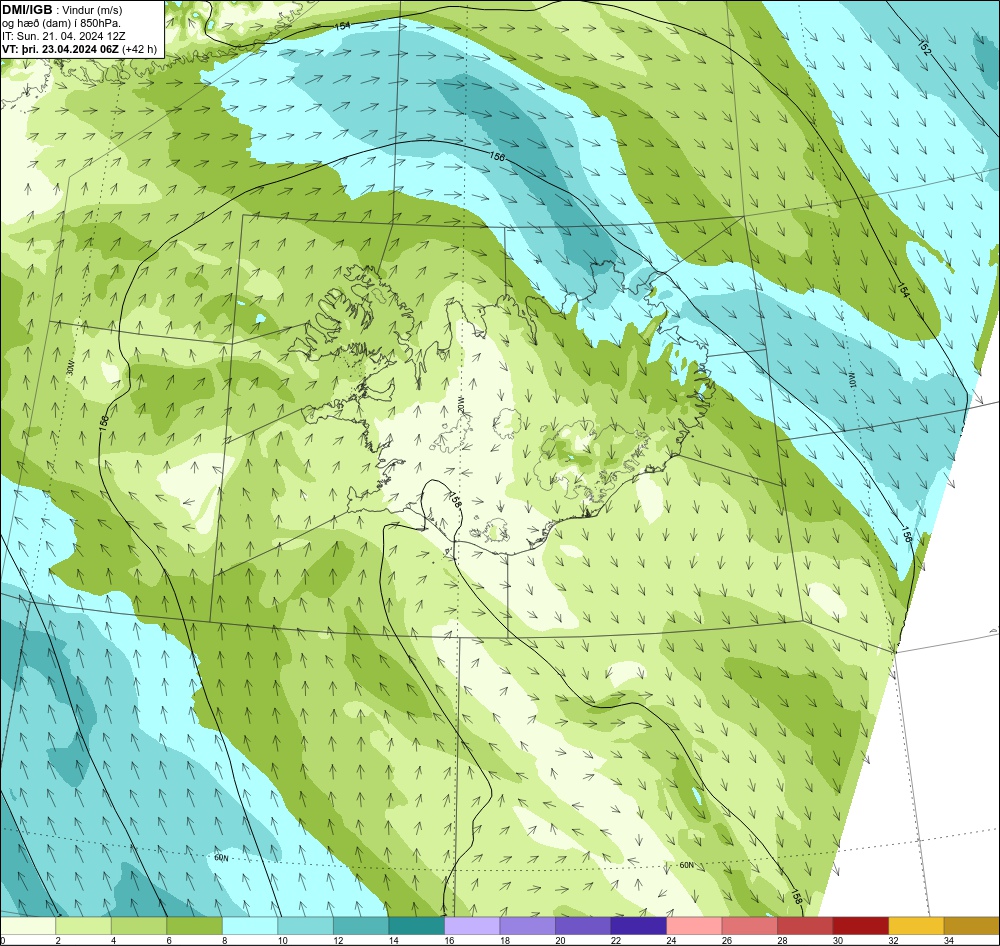Click the legend tick value 30
Viewport: 1000px width, 946px height.
pyautogui.click(x=837, y=940)
